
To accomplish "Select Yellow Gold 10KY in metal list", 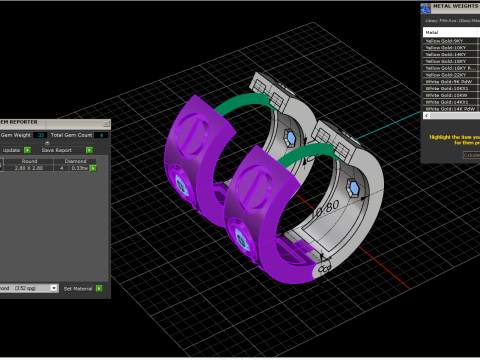I will 451,48.
